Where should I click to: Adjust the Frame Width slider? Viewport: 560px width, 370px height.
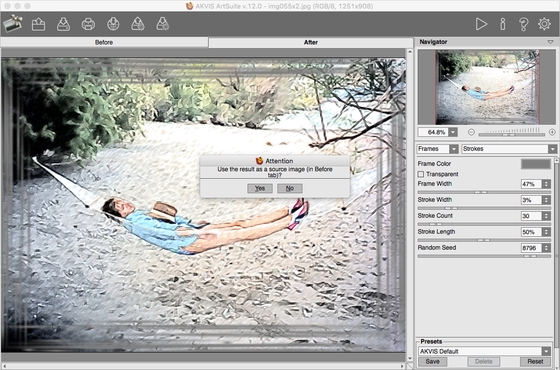tap(484, 192)
